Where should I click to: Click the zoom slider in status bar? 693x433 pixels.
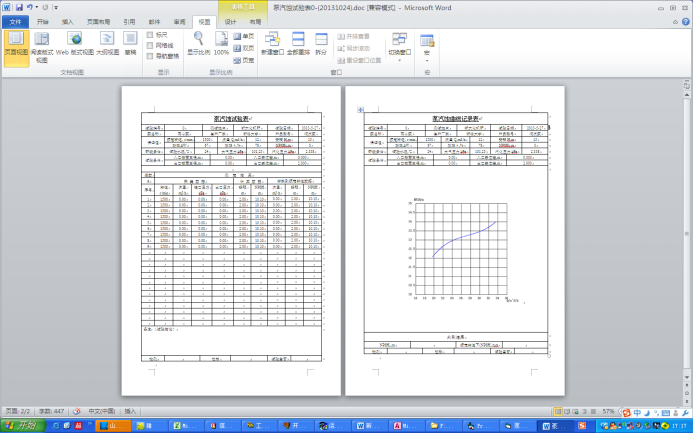click(x=648, y=412)
